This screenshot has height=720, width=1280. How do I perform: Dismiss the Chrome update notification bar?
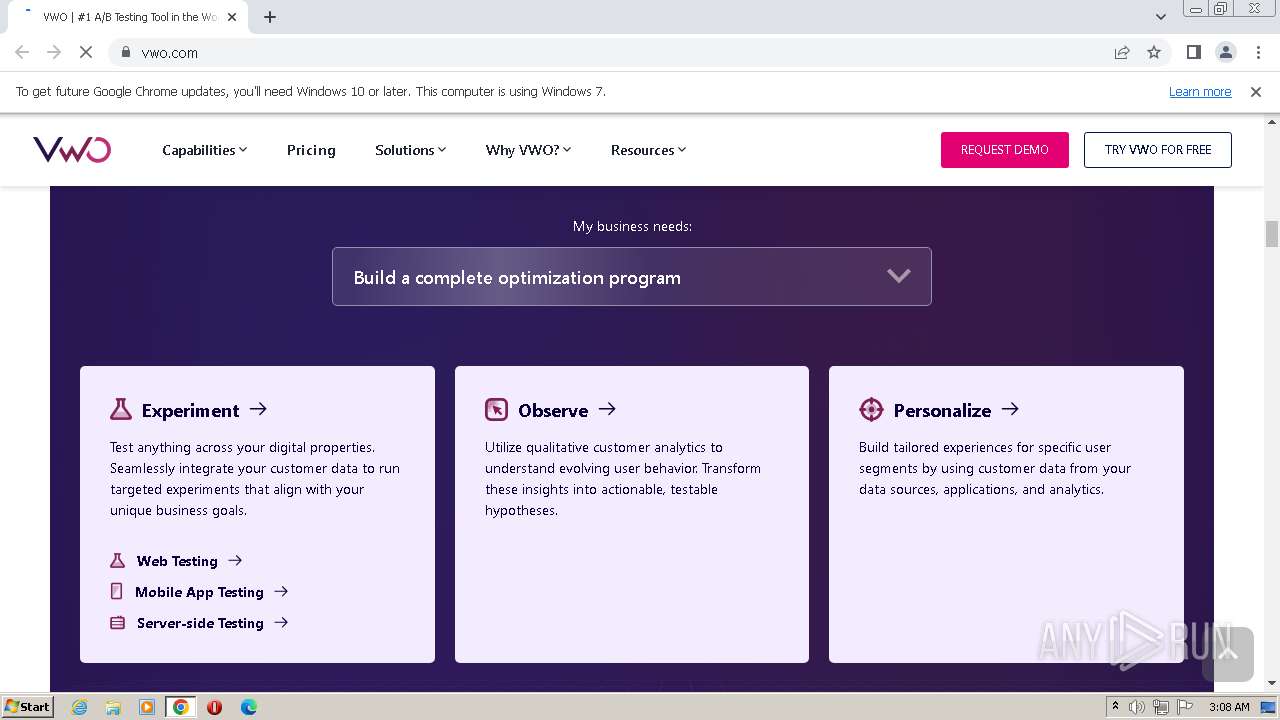tap(1256, 91)
